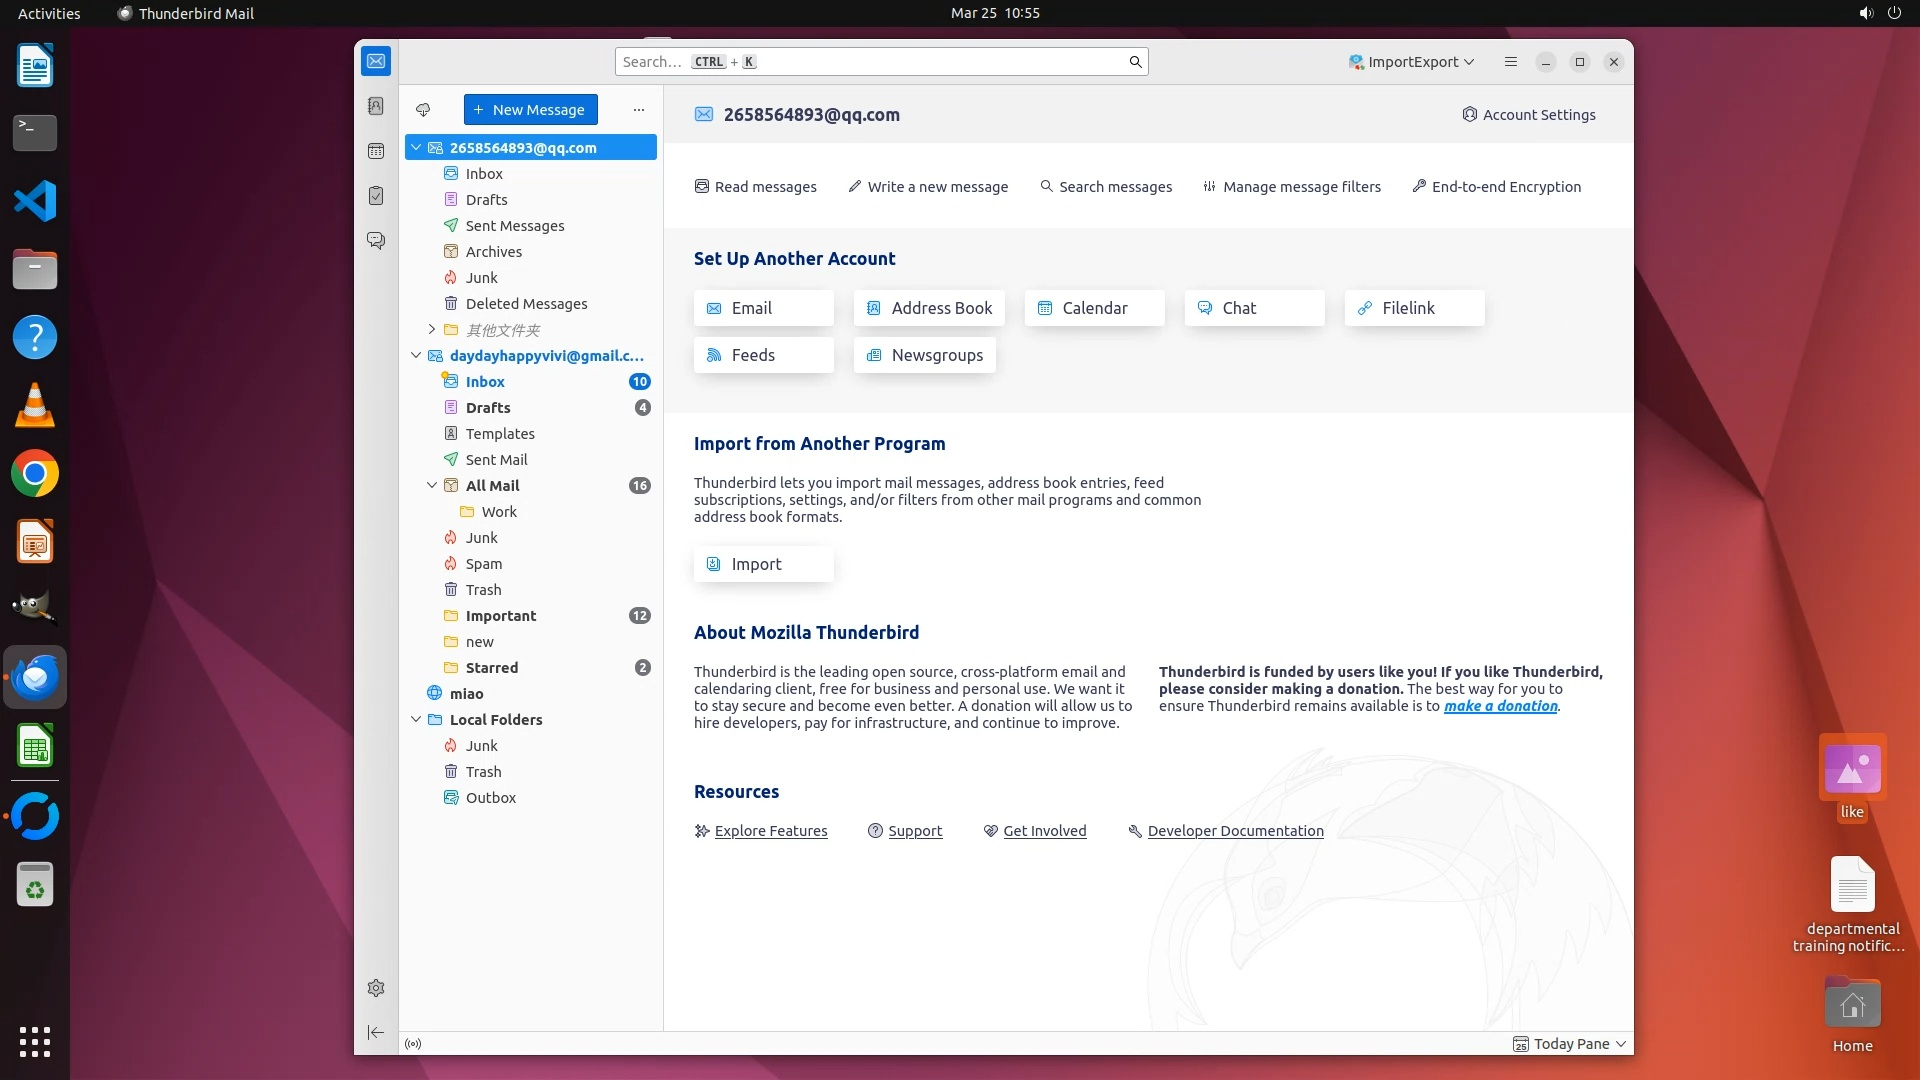Open the ImportExport profile dropdown
Image resolution: width=1920 pixels, height=1080 pixels.
pos(1411,62)
